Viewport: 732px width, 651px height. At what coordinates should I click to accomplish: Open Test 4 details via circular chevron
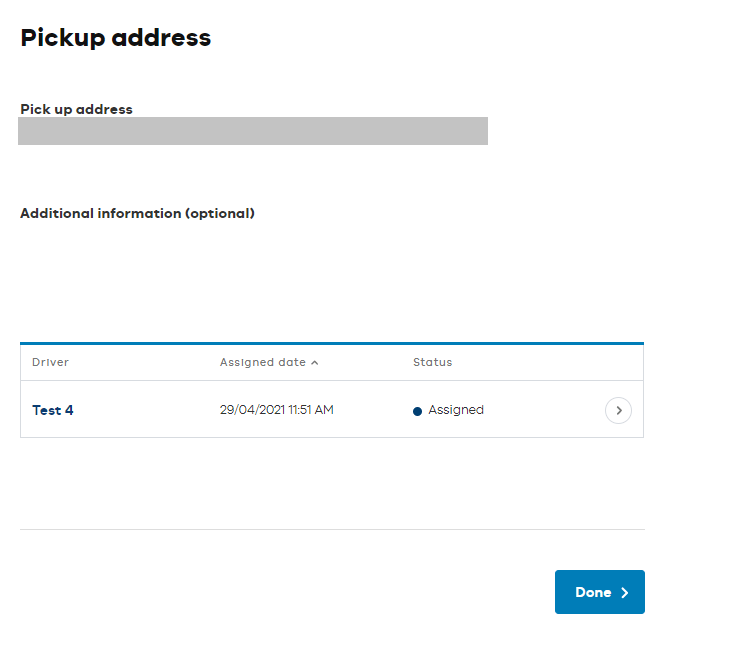(618, 410)
